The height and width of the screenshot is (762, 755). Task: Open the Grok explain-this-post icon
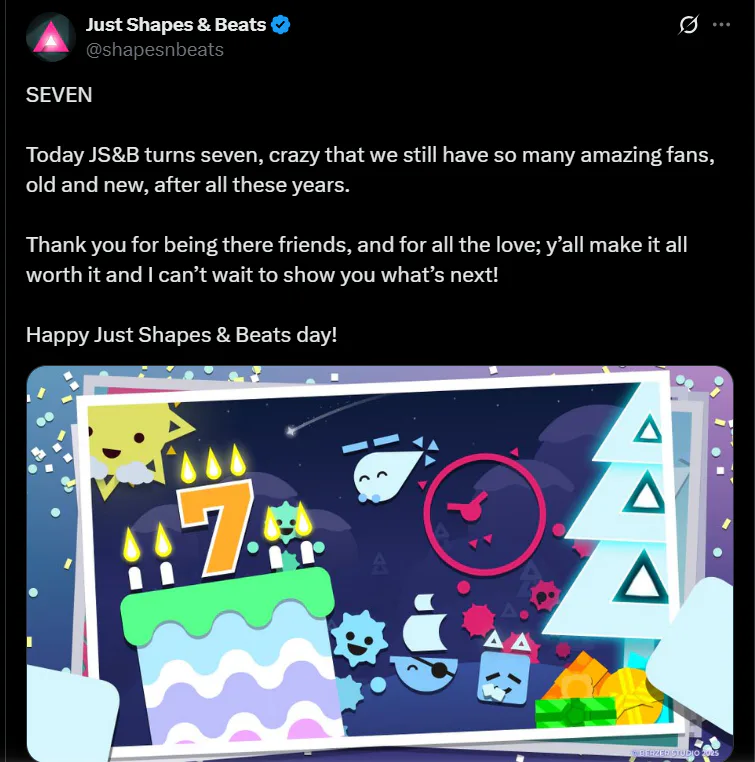click(688, 25)
